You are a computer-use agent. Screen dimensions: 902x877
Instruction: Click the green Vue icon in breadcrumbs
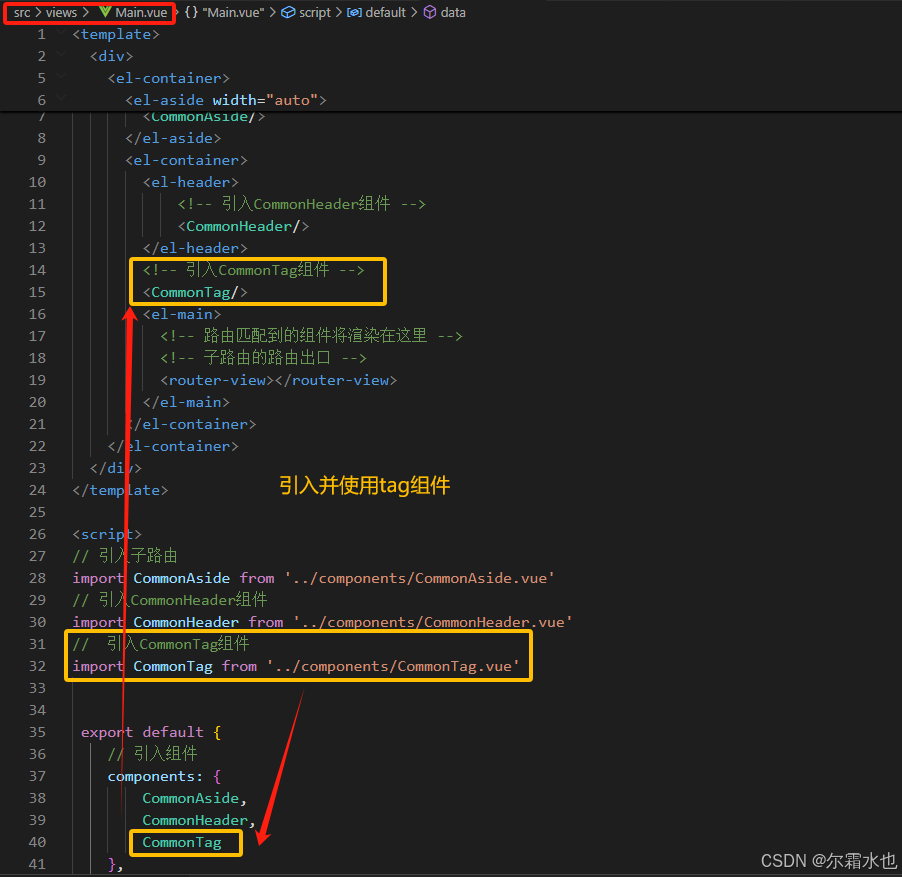[x=105, y=12]
